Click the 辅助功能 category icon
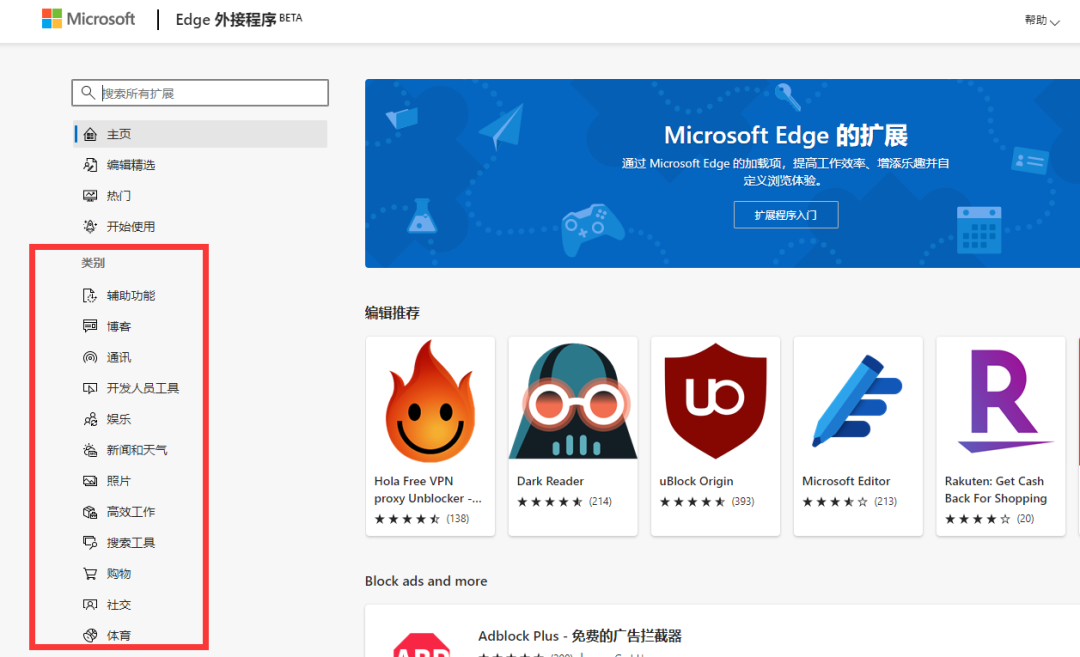This screenshot has width=1080, height=657. click(x=90, y=295)
